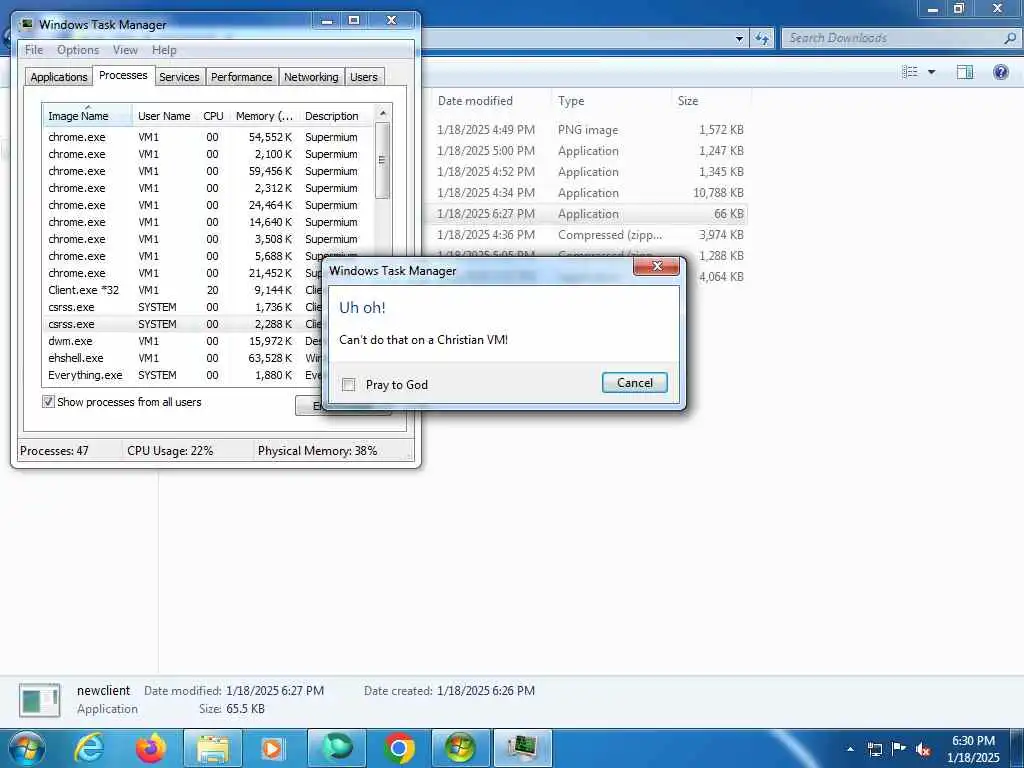Image resolution: width=1024 pixels, height=768 pixels.
Task: Click the network tray icon
Action: [874, 749]
